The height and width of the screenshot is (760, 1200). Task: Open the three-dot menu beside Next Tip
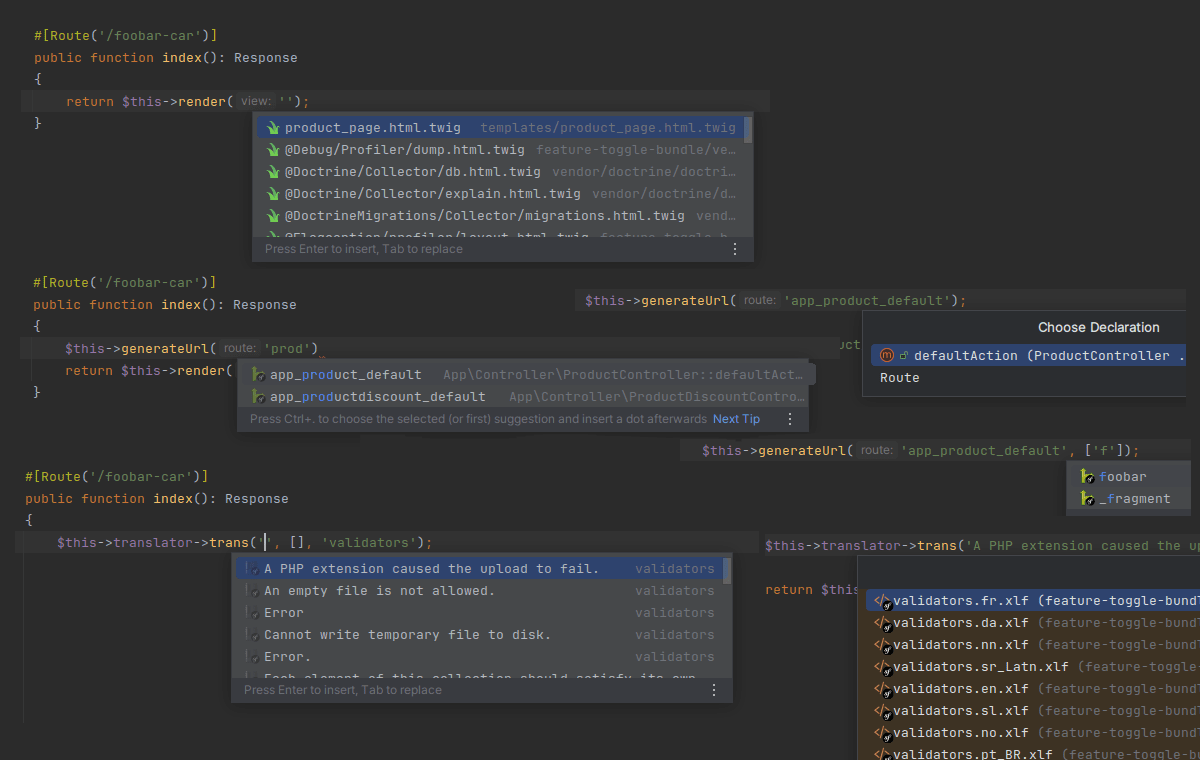[789, 419]
